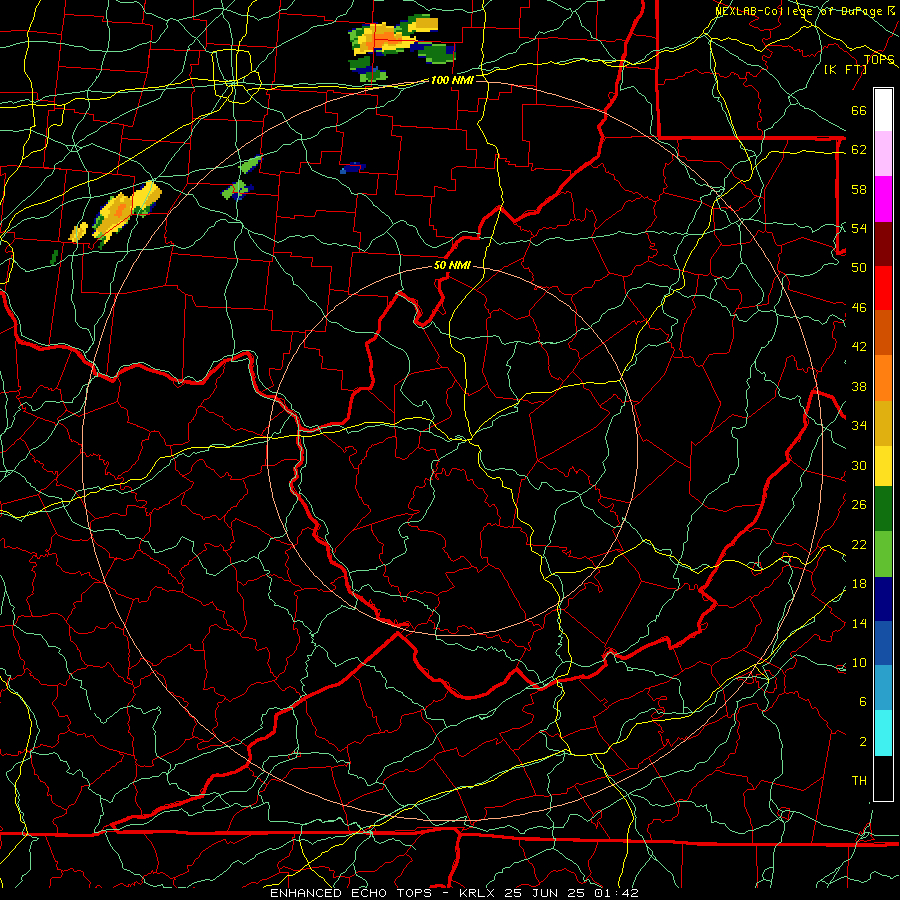The image size is (900, 900).
Task: Click the '6' legend value
Action: pos(862,701)
